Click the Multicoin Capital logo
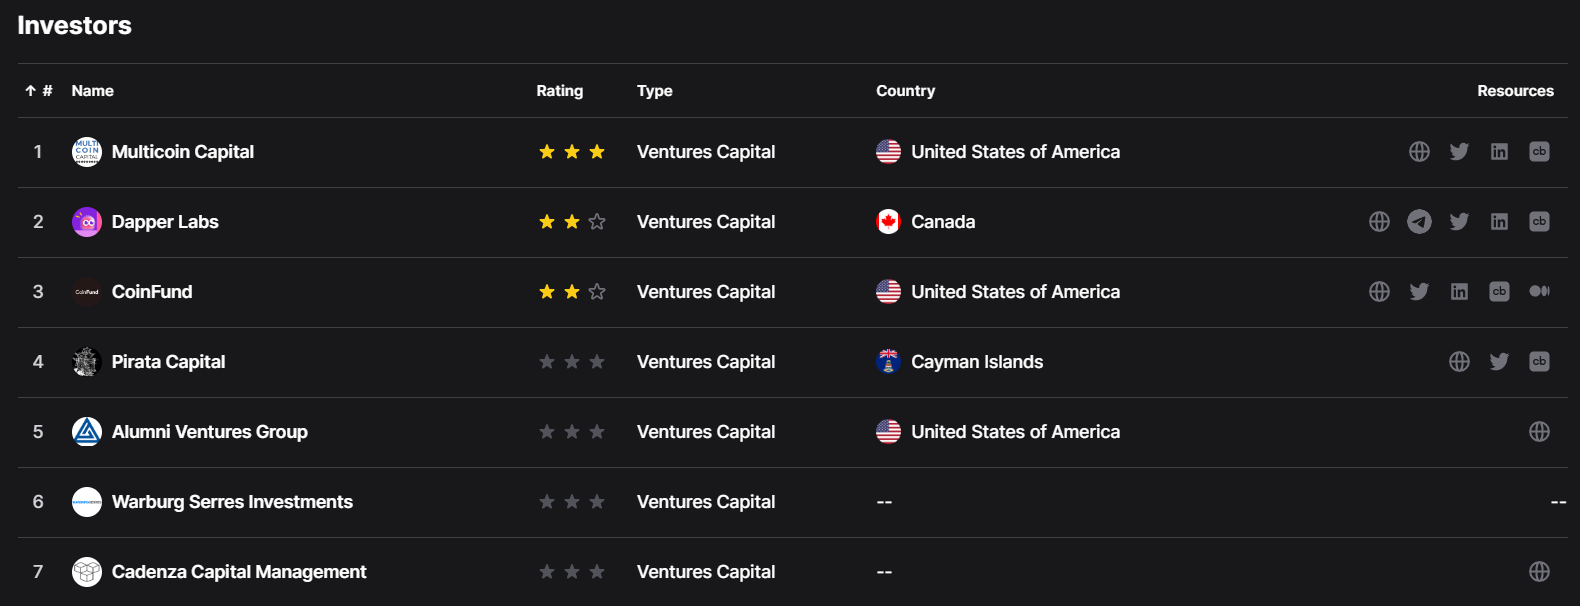1580x606 pixels. tap(87, 152)
